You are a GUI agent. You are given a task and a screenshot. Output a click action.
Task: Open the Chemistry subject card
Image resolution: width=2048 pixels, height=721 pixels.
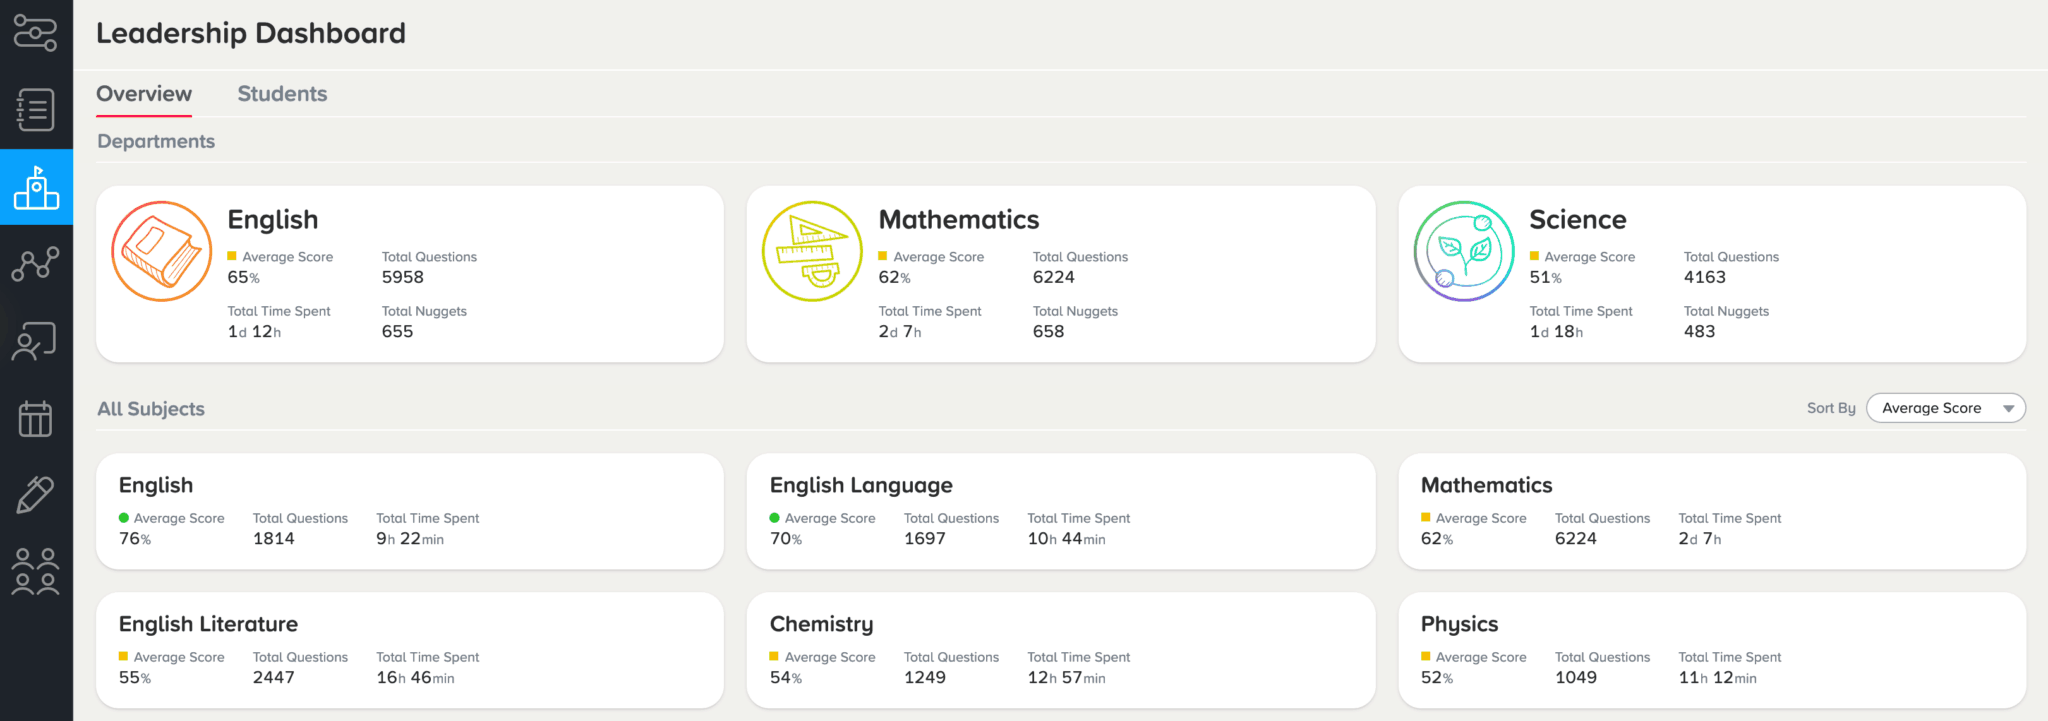1061,651
